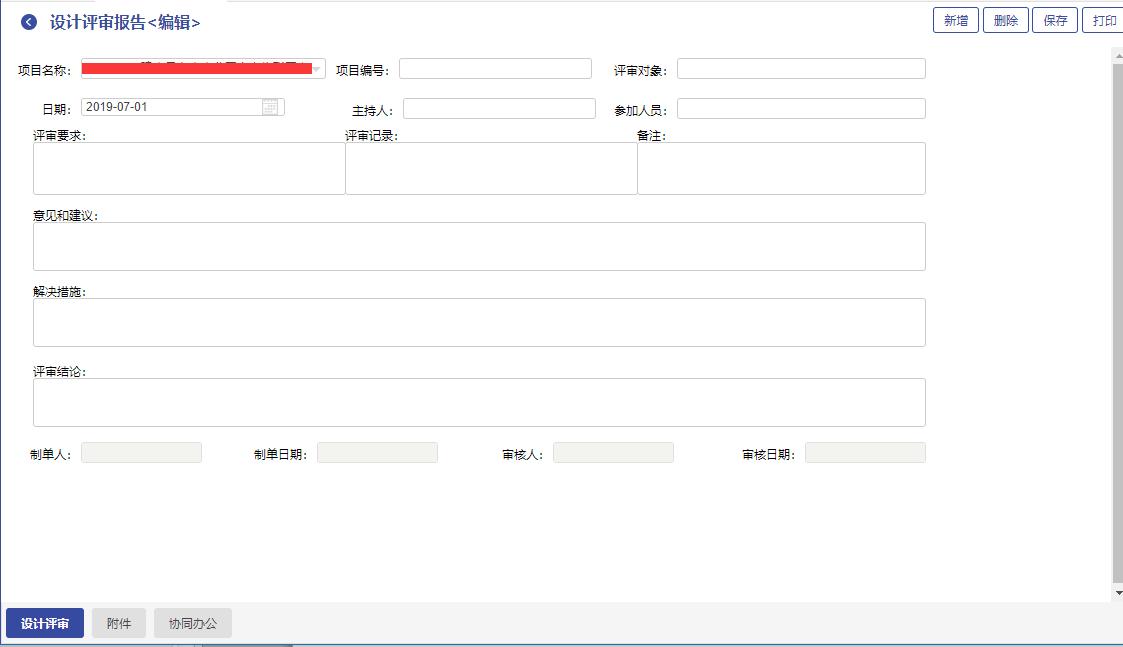
Task: Click into the 评审对象 text box
Action: pyautogui.click(x=801, y=69)
